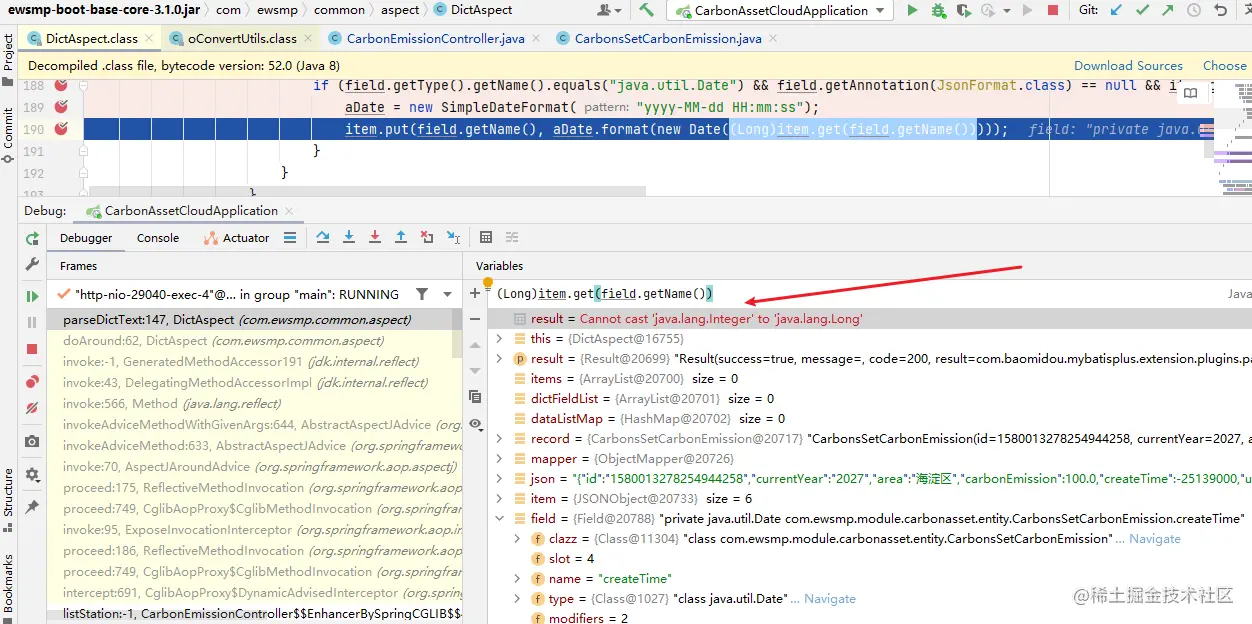Toggle the breakpoint on line 188
This screenshot has height=624, width=1252.
pos(61,85)
